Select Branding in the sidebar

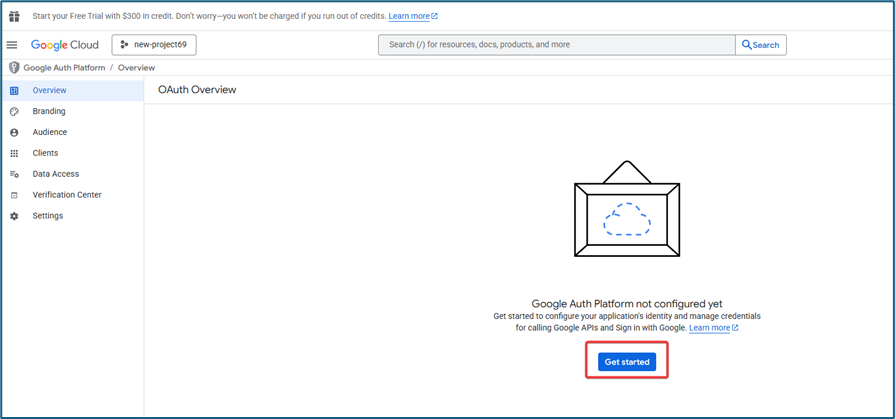coord(49,112)
